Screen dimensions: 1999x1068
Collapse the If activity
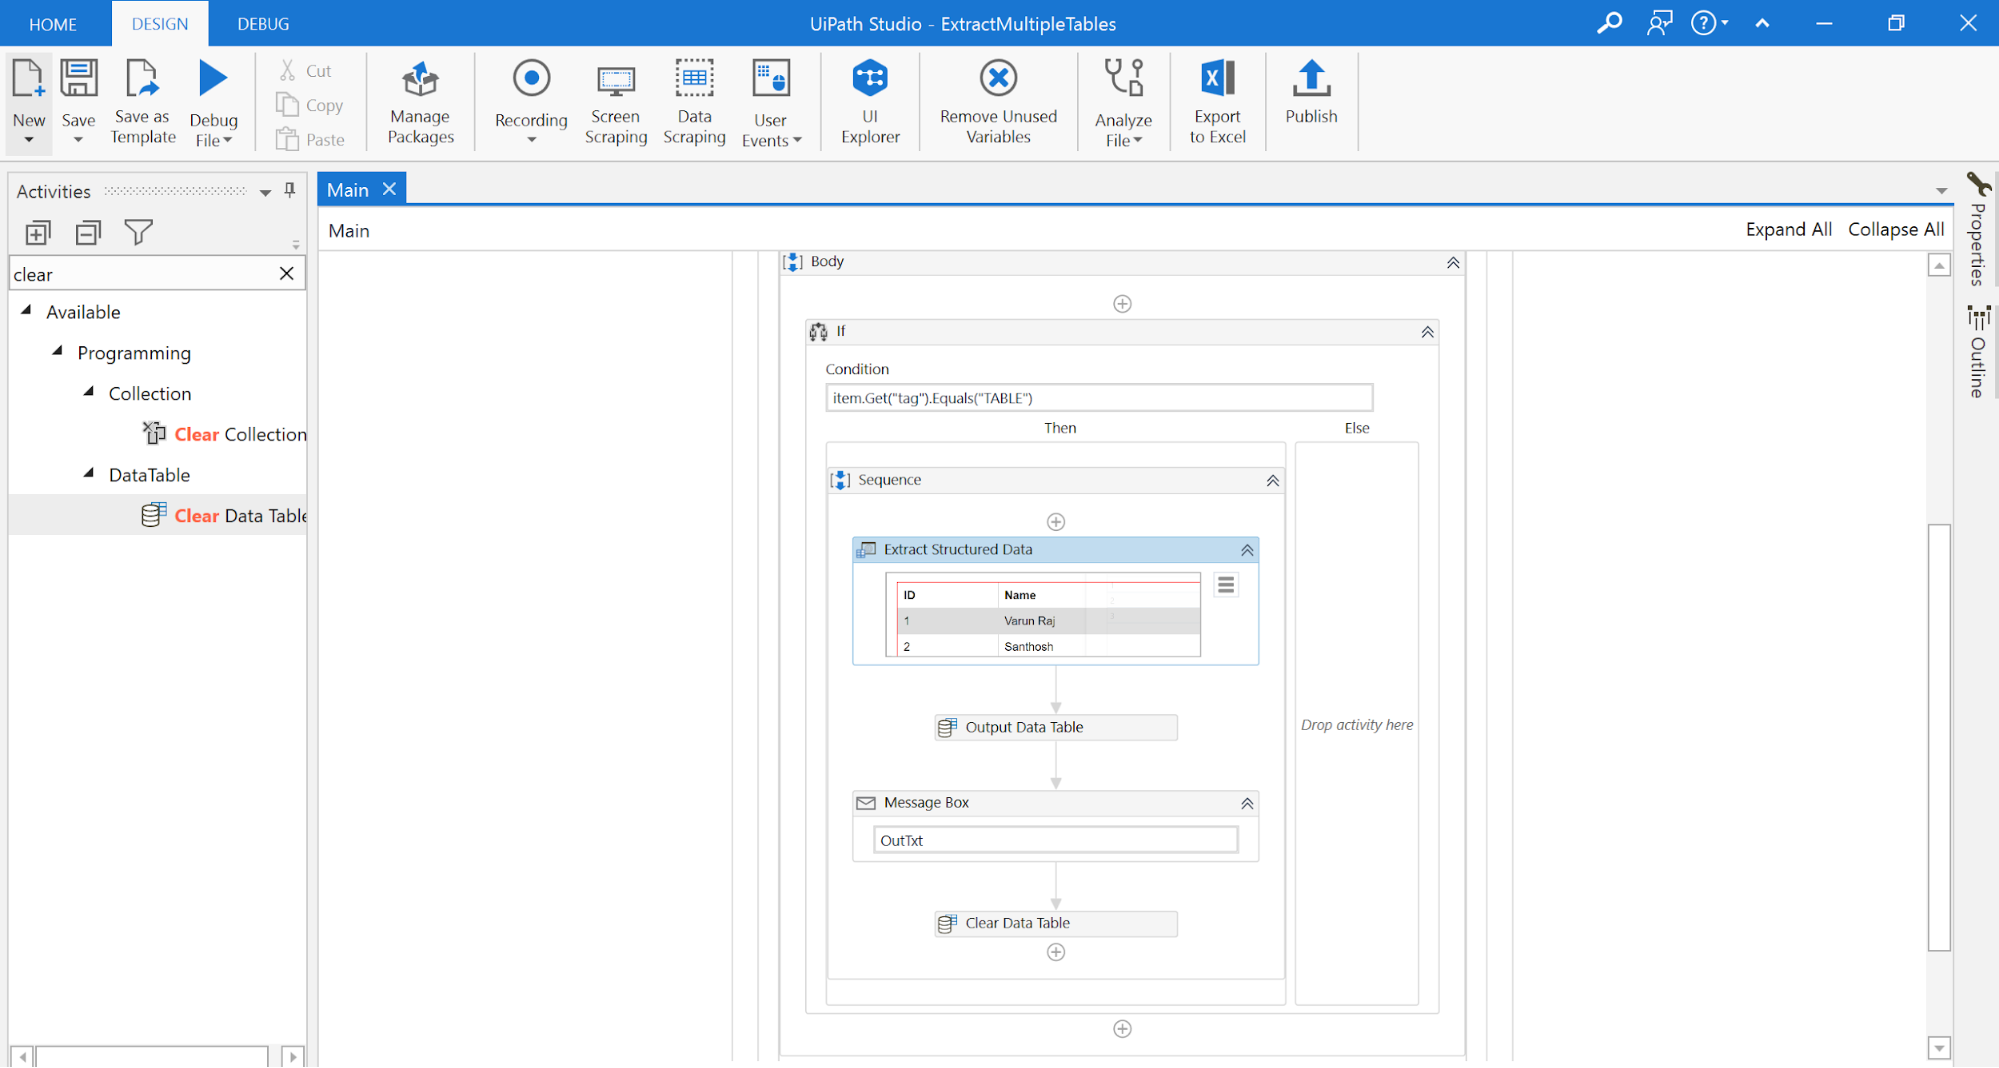[x=1427, y=332]
